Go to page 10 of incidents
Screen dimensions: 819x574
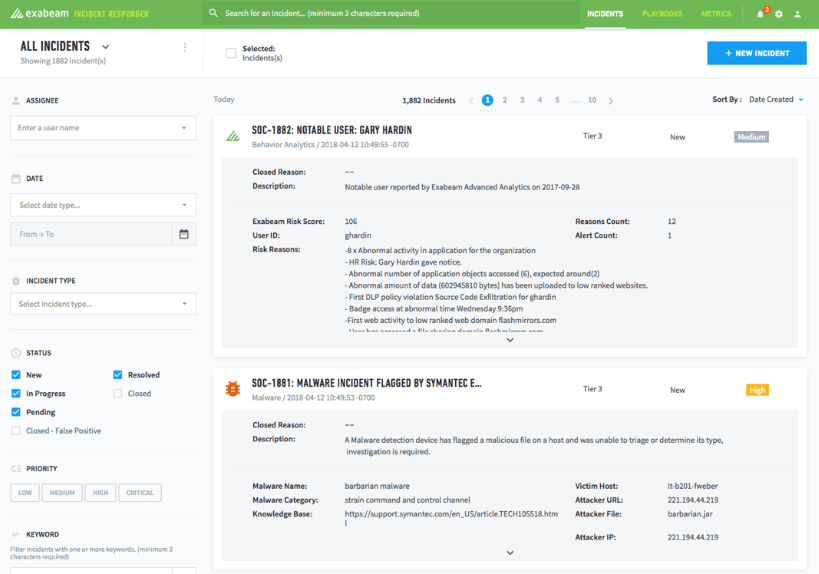point(592,100)
